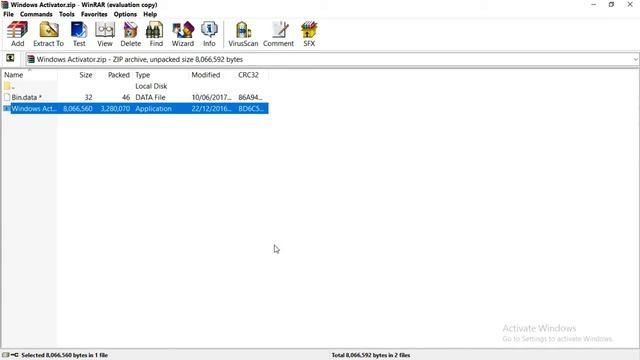Click the Selected 8,066,560 bytes status text
Screen dimensions: 640x360
64,355
